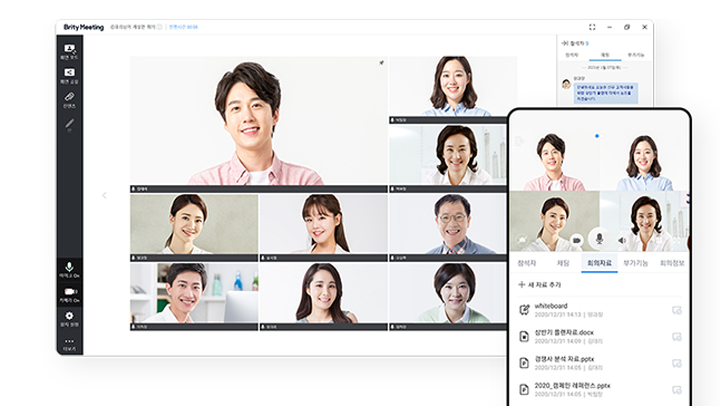This screenshot has height=406, width=720.
Task: Toggle the camera button on phone
Action: click(577, 240)
